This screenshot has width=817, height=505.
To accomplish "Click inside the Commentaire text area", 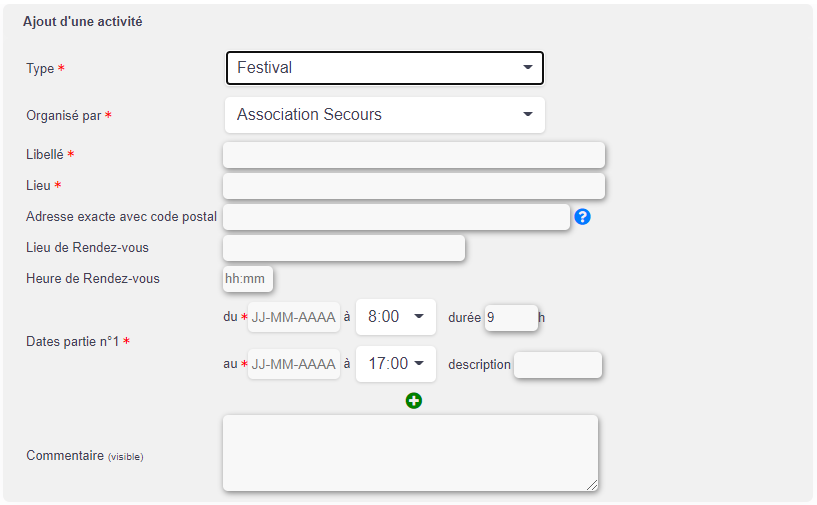I will pos(410,453).
